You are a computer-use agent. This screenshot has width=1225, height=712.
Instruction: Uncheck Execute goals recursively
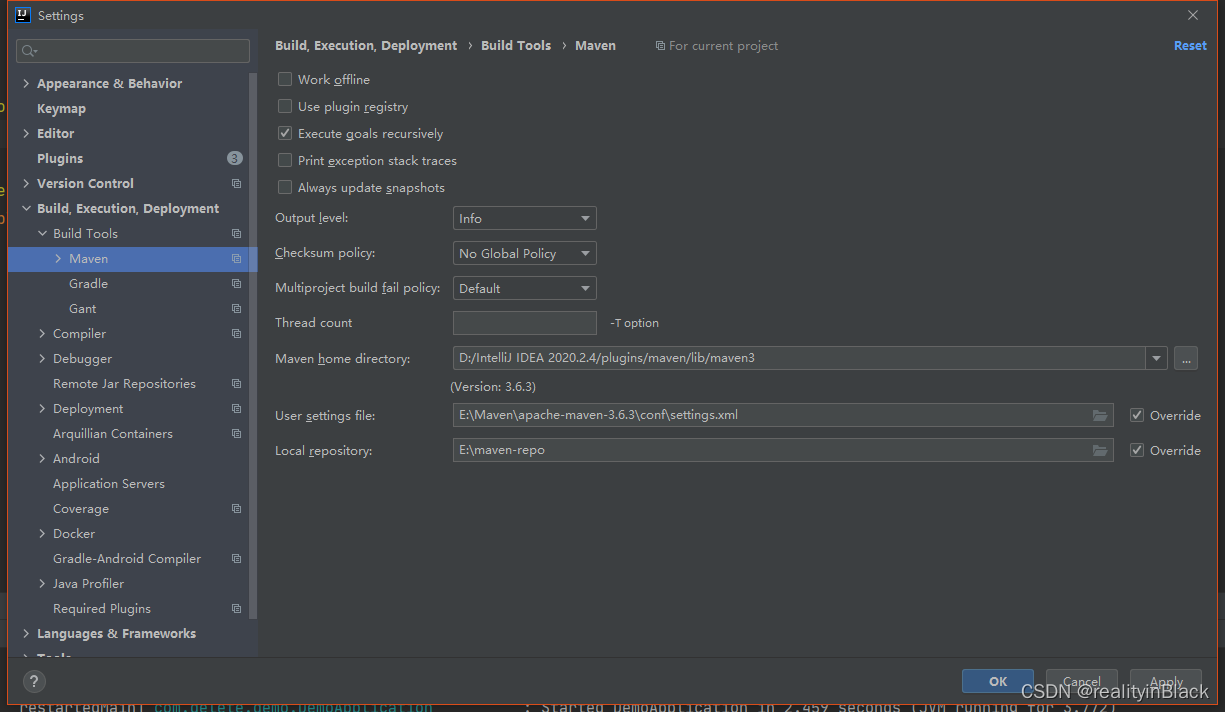[285, 133]
